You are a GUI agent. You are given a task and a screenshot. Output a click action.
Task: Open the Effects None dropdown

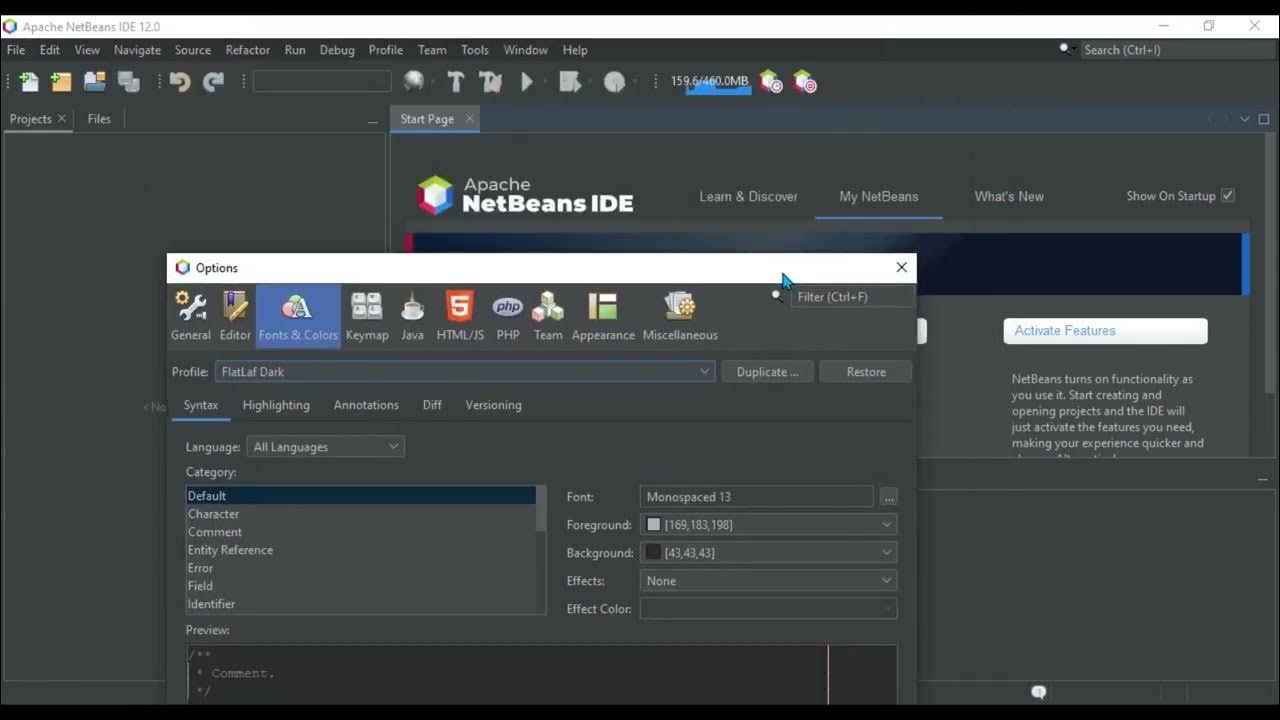768,581
